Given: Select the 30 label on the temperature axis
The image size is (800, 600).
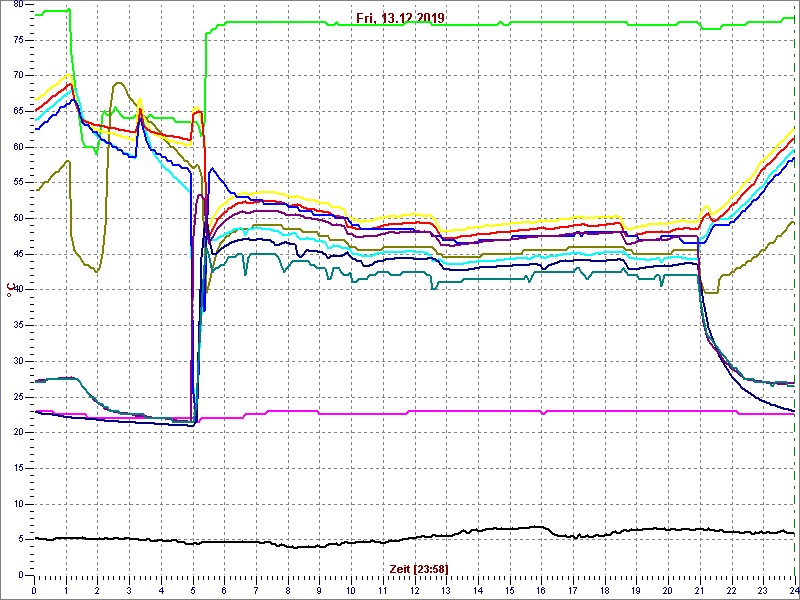Looking at the screenshot, I should (17, 361).
